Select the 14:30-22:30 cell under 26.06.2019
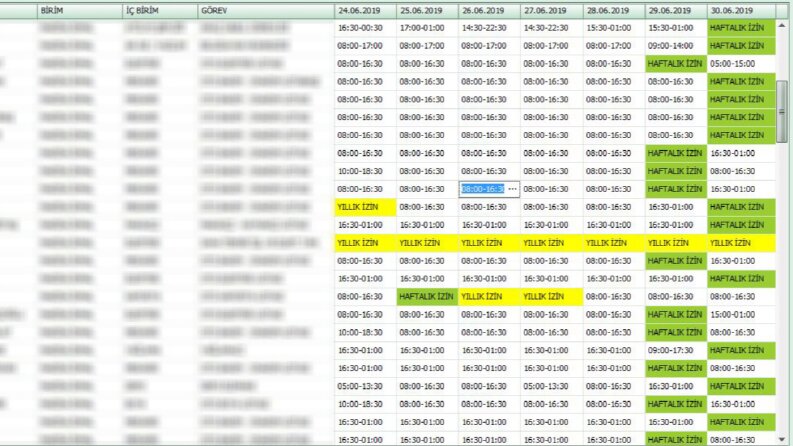Image resolution: width=793 pixels, height=446 pixels. [x=490, y=28]
